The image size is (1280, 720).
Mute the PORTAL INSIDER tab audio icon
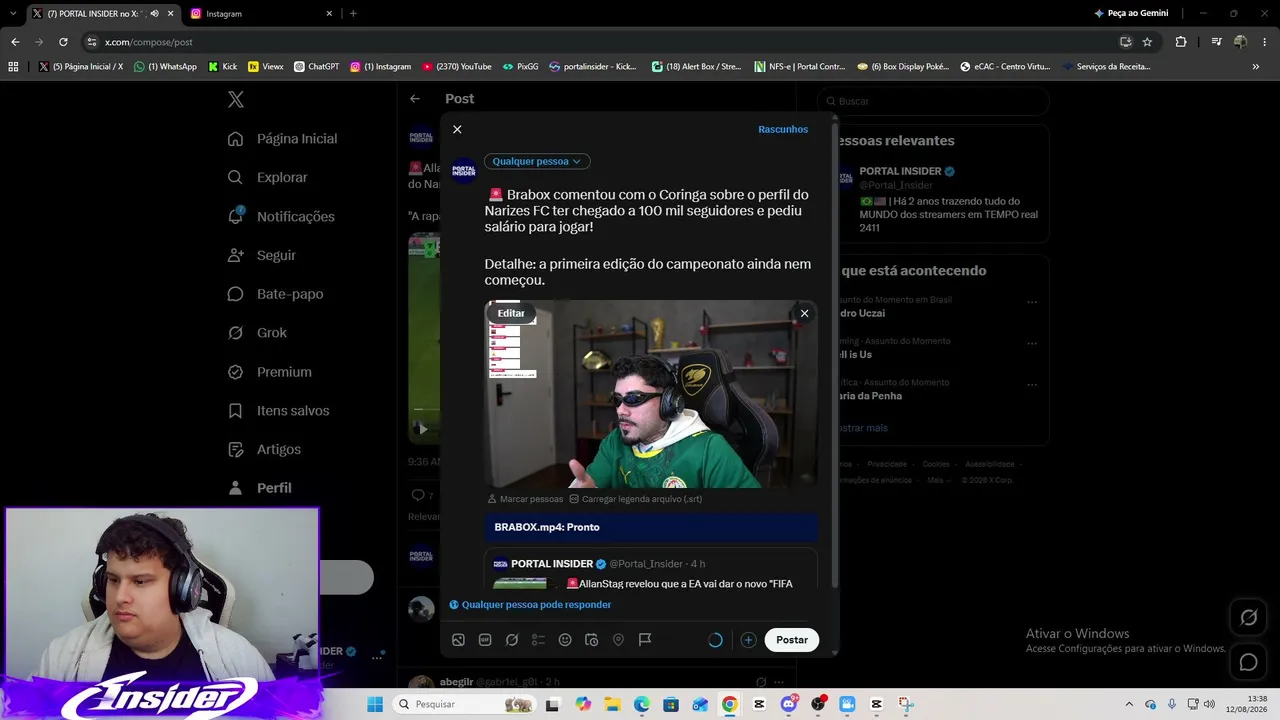[x=154, y=14]
